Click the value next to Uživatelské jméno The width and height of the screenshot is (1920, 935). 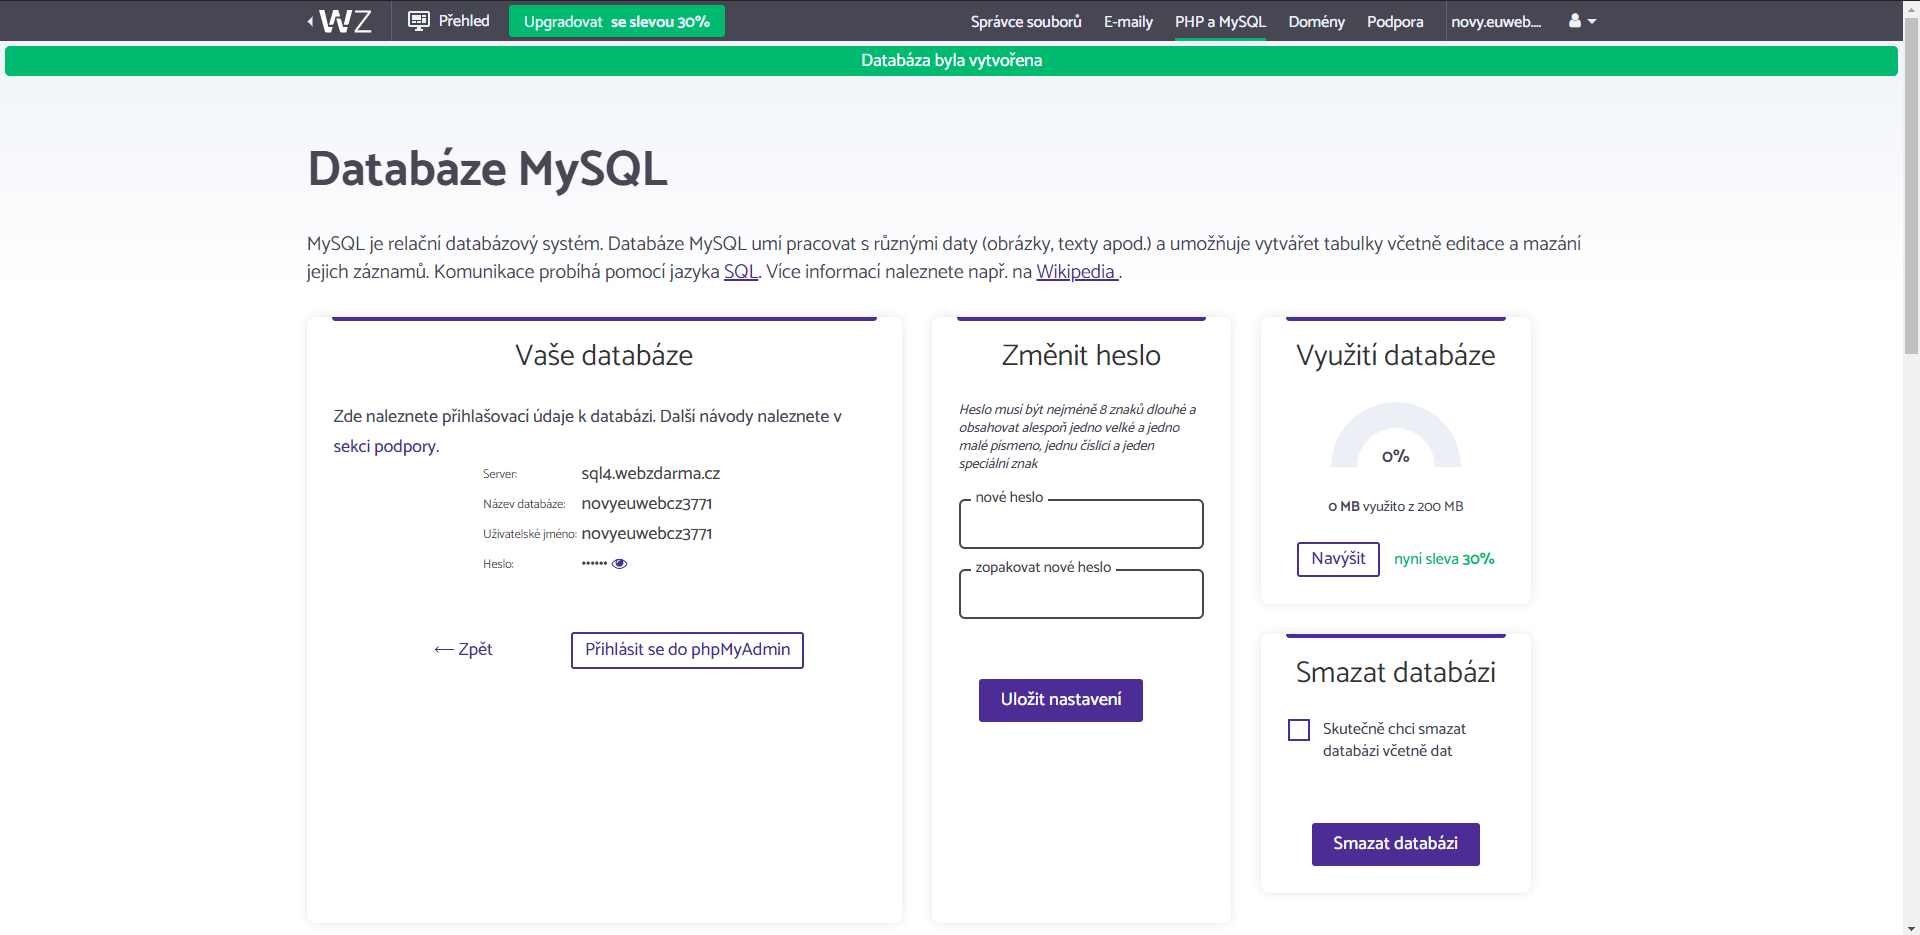coord(647,534)
